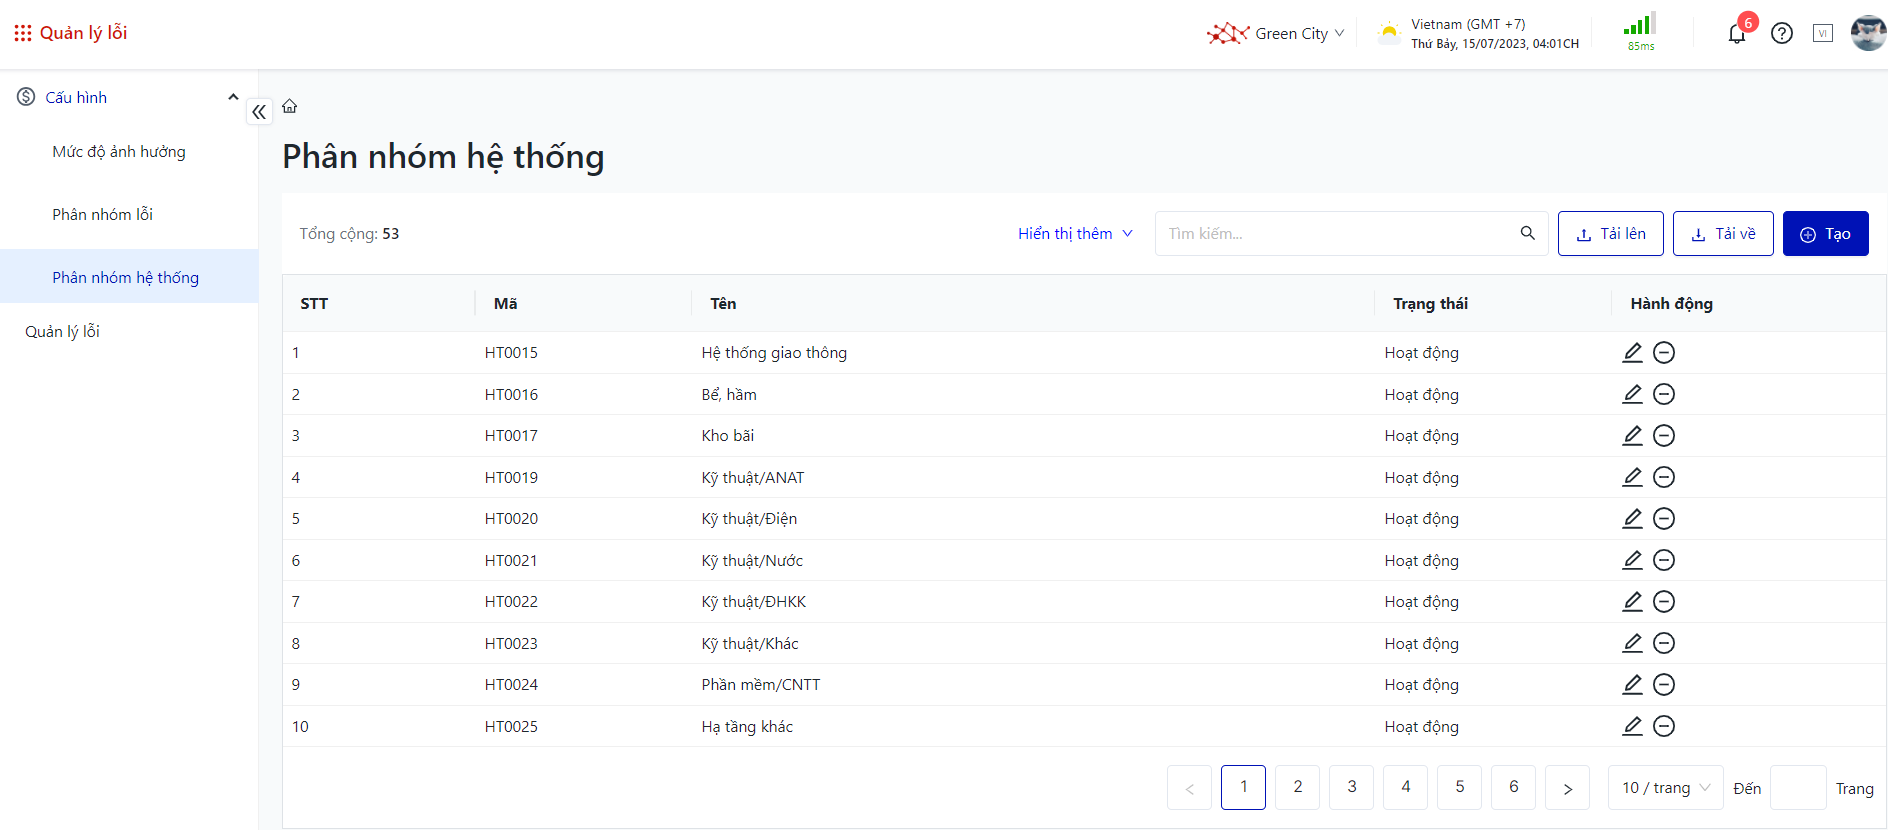Click the notification bell icon
The height and width of the screenshot is (830, 1888).
point(1737,34)
